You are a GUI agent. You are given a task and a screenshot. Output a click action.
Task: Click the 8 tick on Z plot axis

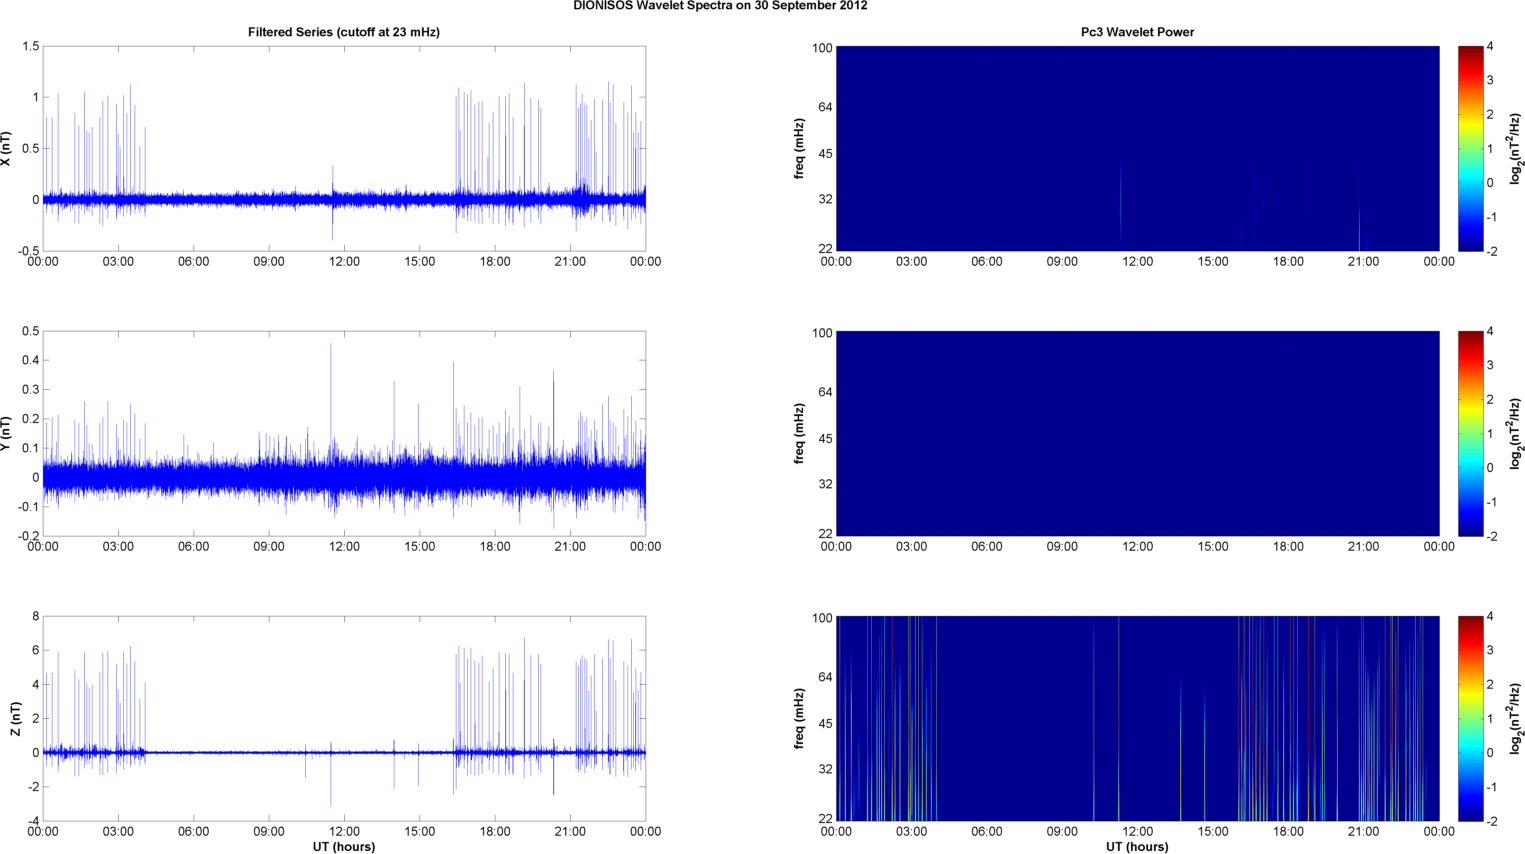coord(35,617)
